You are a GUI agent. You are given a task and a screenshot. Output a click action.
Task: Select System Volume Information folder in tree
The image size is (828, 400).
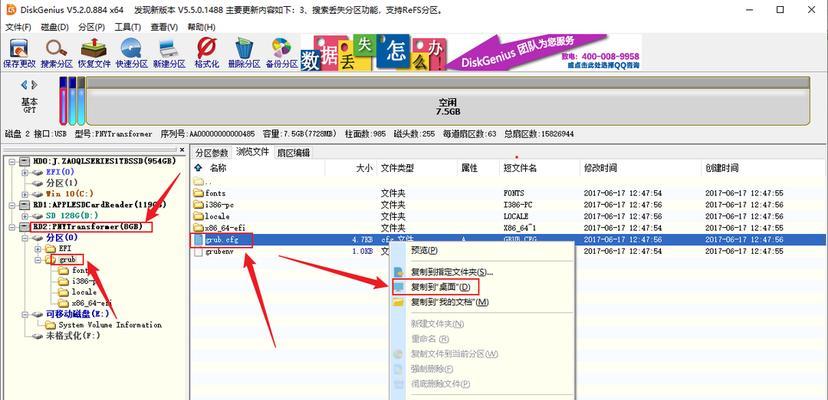[x=110, y=325]
